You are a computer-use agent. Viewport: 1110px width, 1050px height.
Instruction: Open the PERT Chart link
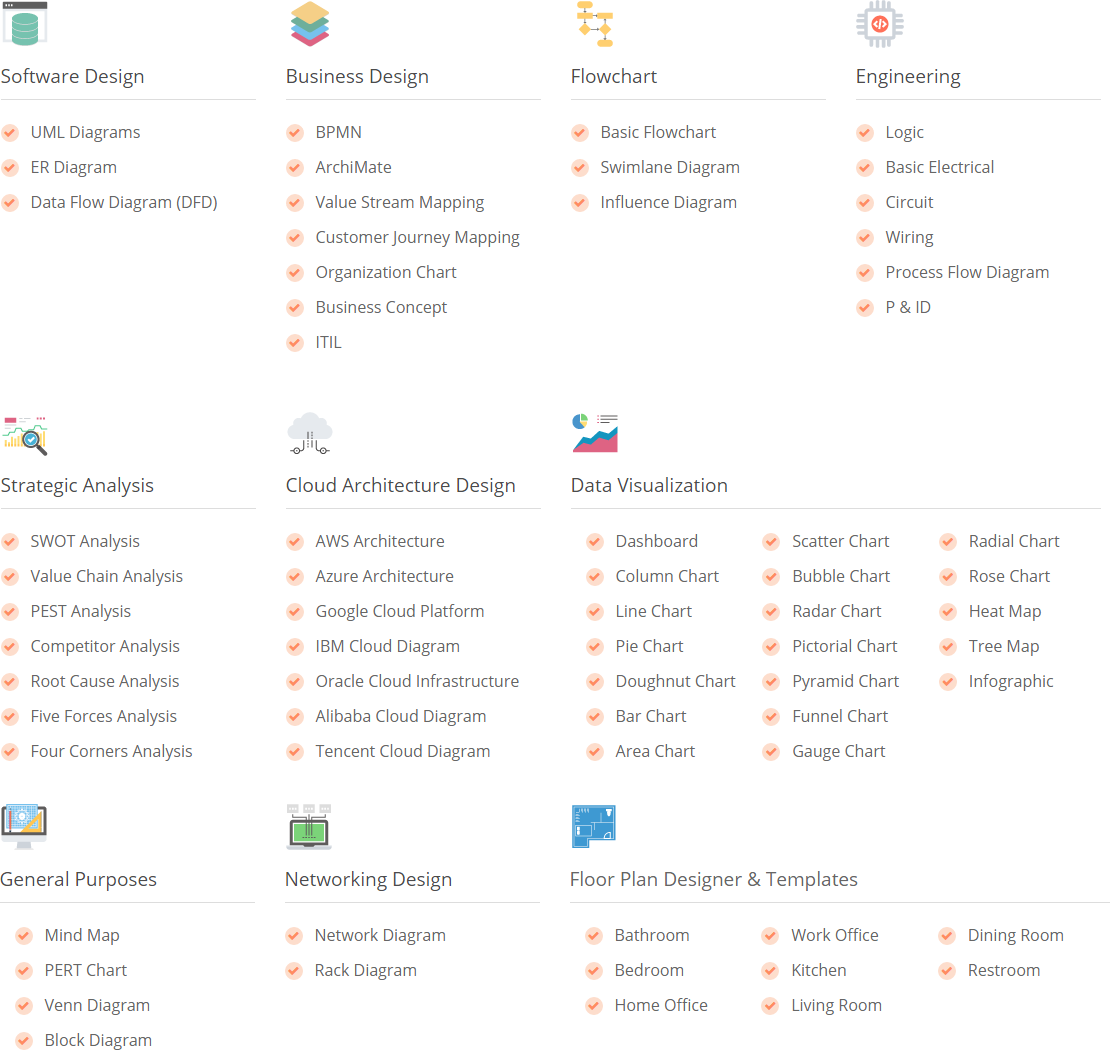coord(86,971)
